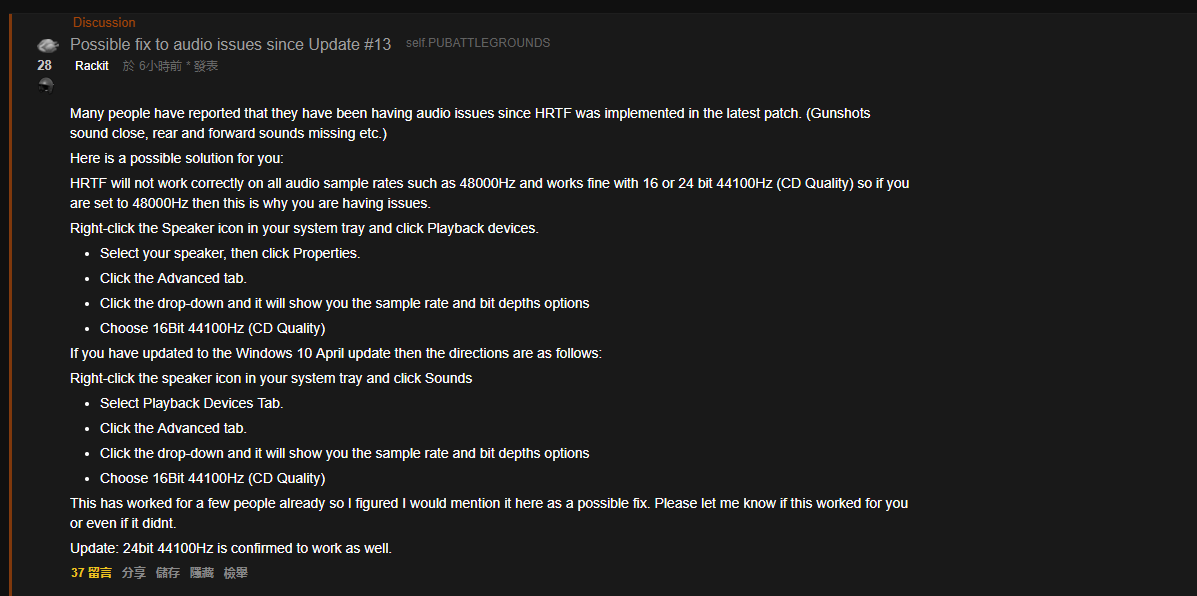Image resolution: width=1197 pixels, height=596 pixels.
Task: Click the "Update: 24bit 44100Hz is confirmed" line
Action: tap(231, 548)
